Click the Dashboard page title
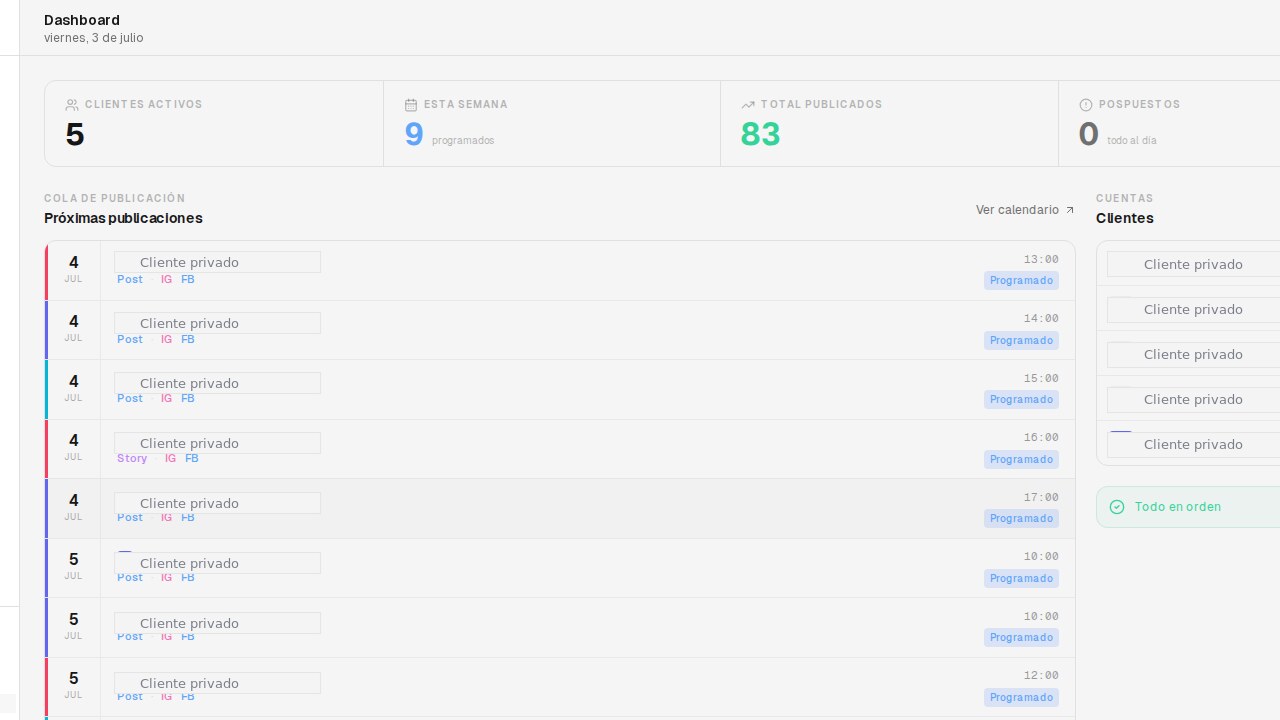 coord(82,20)
